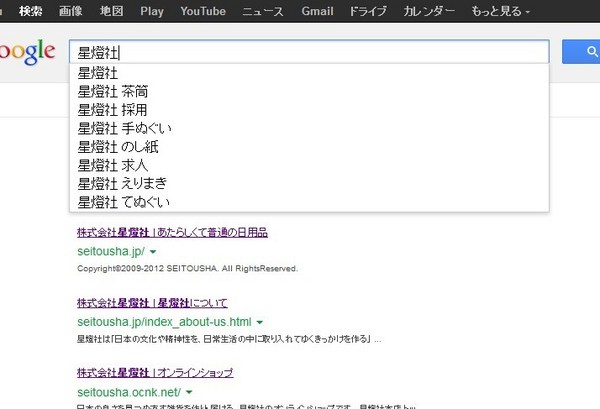Open カレンダー in the top navigation bar
The height and width of the screenshot is (409, 600).
429,11
